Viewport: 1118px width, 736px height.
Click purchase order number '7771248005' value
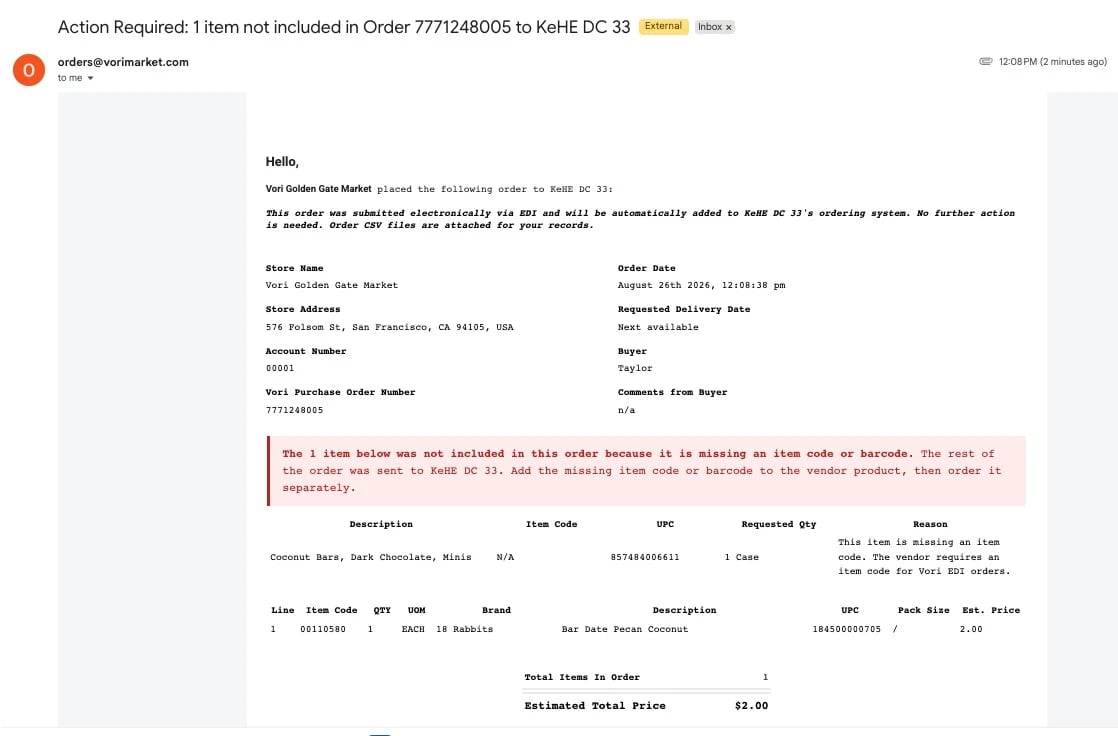294,410
